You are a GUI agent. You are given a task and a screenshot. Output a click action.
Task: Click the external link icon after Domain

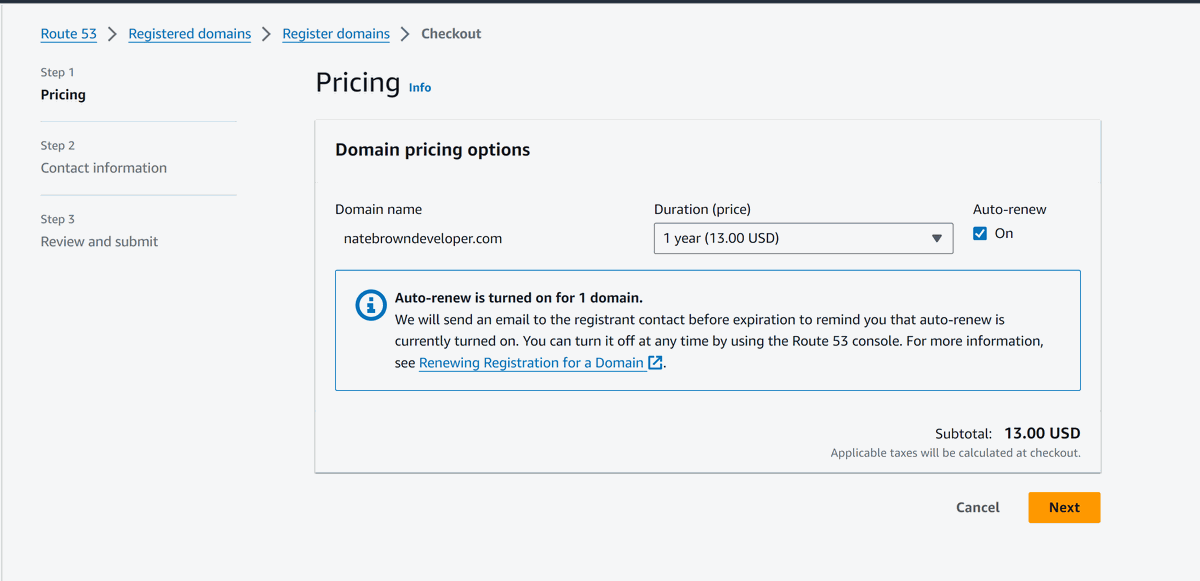click(655, 363)
